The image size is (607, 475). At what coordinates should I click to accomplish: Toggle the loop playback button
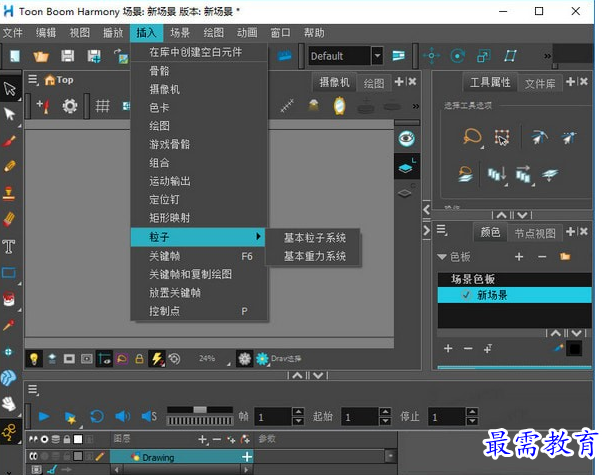pos(97,417)
